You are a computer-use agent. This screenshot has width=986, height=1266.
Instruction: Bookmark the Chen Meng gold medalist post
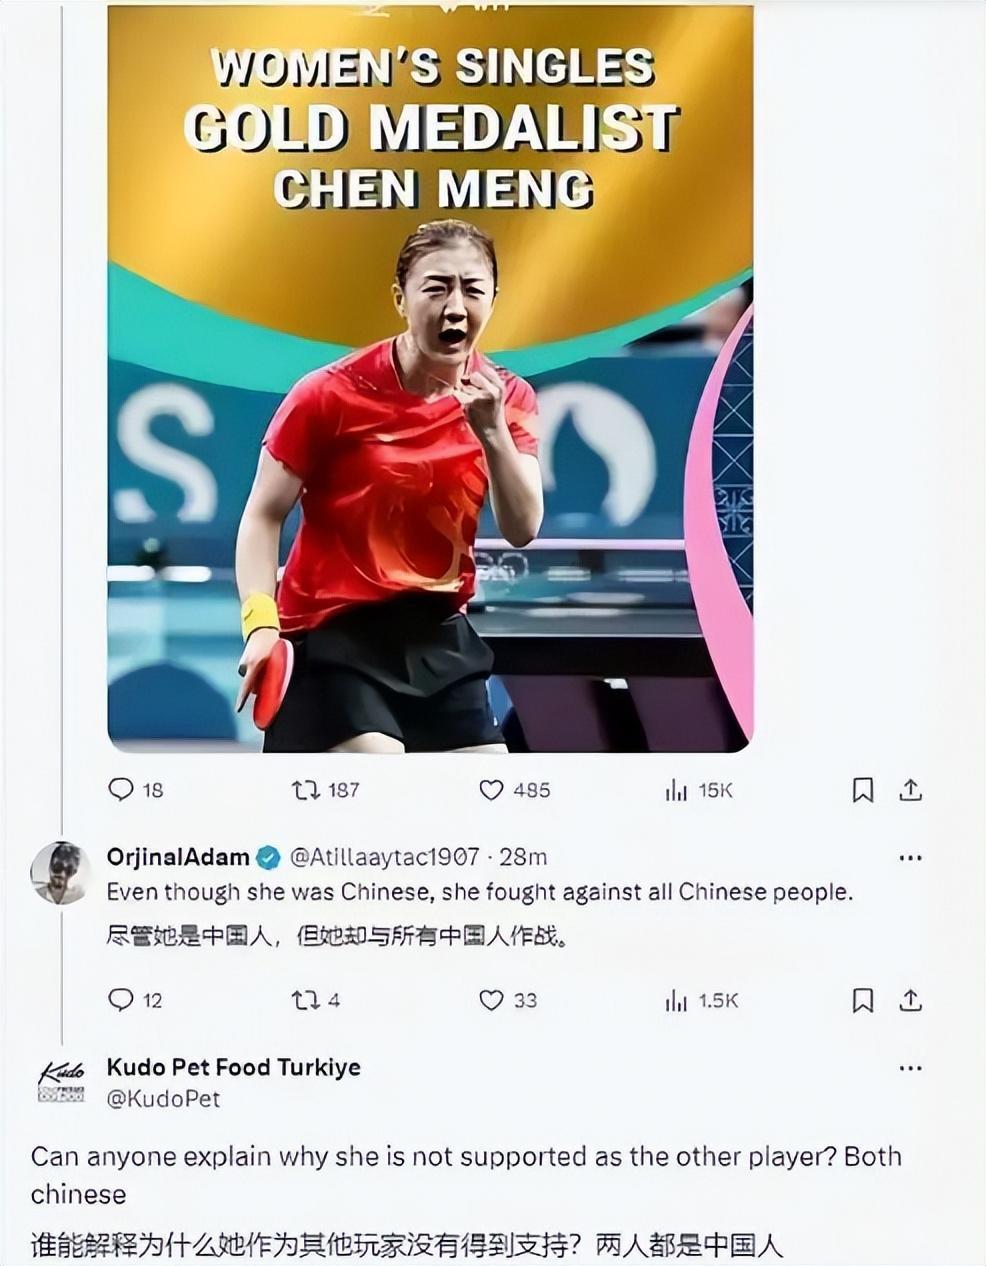coord(863,790)
